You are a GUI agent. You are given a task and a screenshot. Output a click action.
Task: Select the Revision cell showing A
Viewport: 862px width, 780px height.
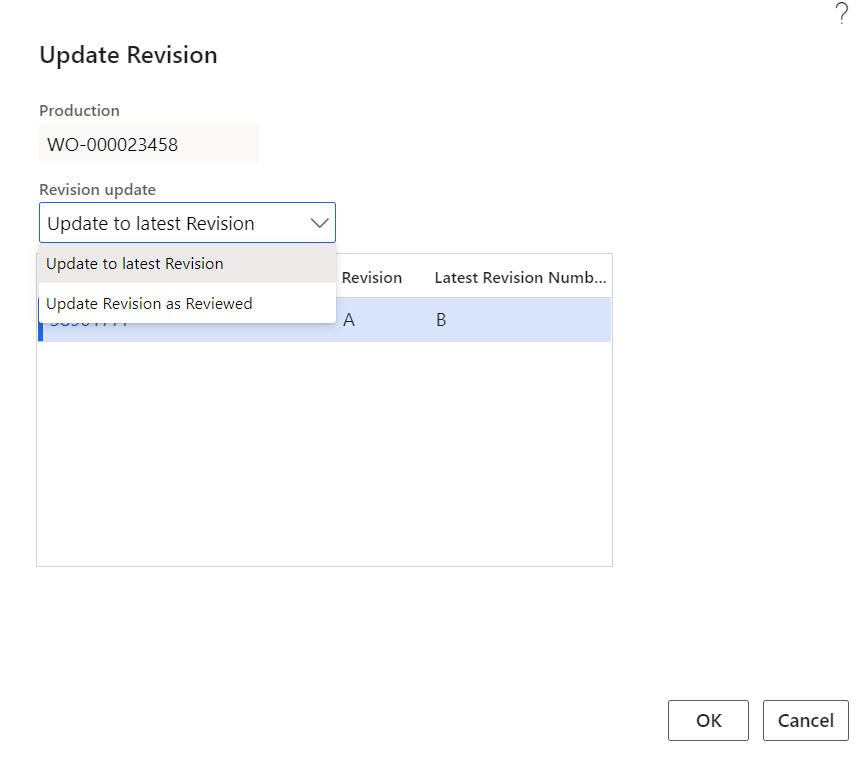click(x=349, y=322)
